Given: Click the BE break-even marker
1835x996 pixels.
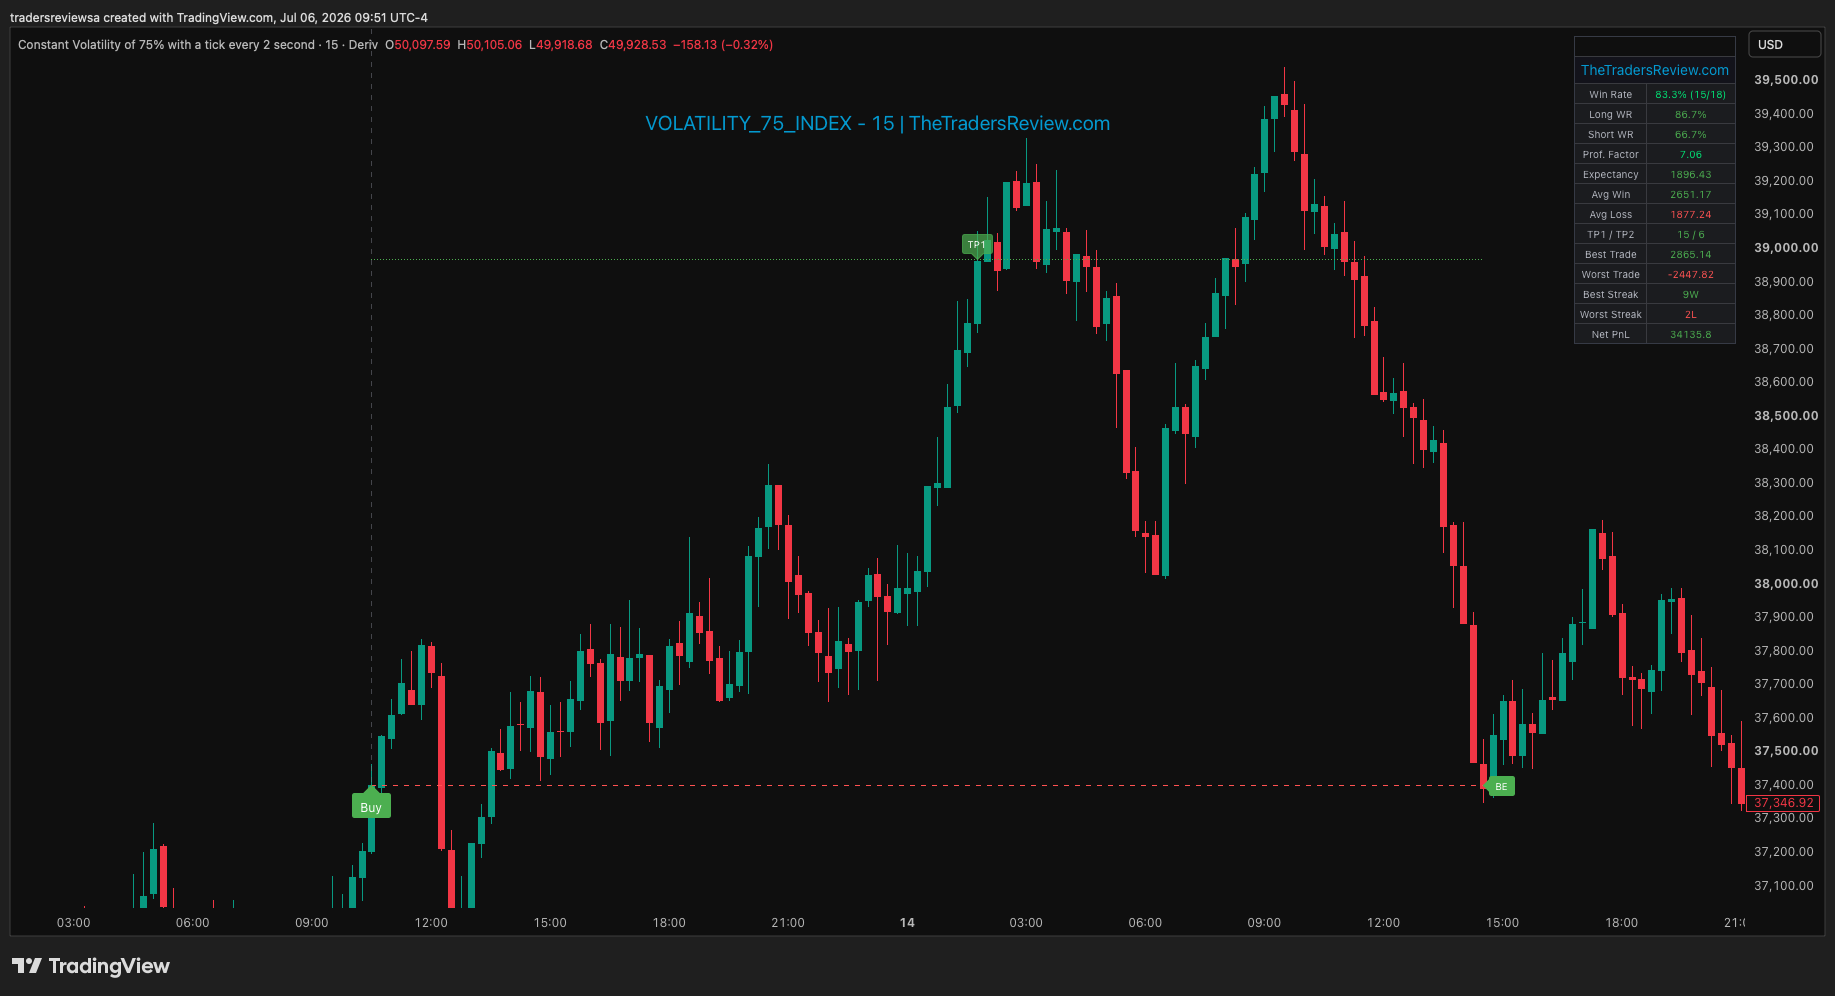Looking at the screenshot, I should coord(1500,786).
